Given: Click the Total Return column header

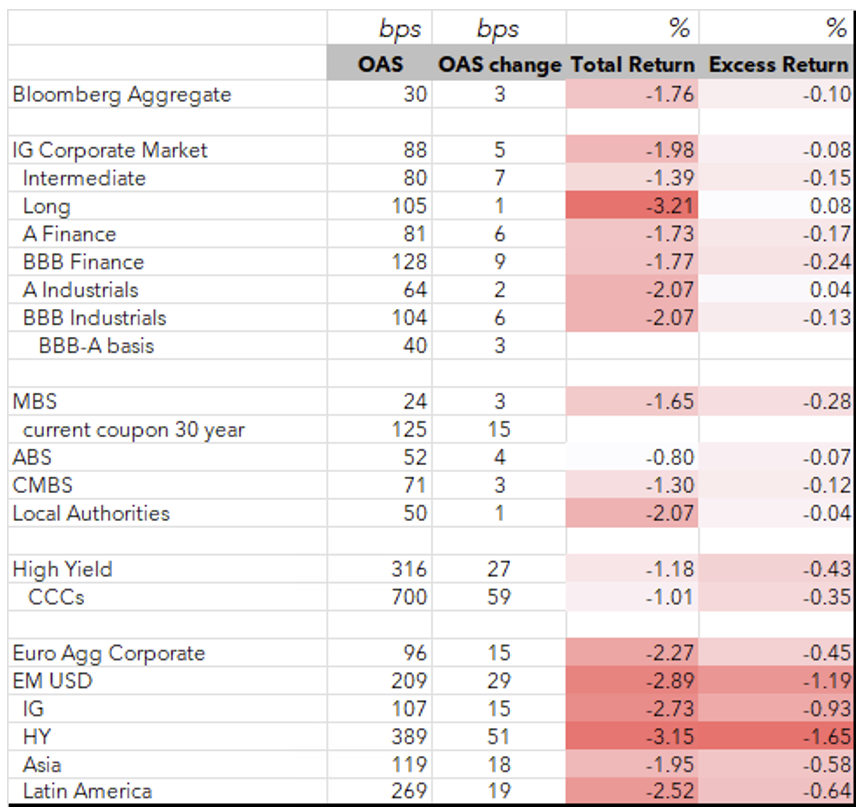Looking at the screenshot, I should (x=632, y=65).
